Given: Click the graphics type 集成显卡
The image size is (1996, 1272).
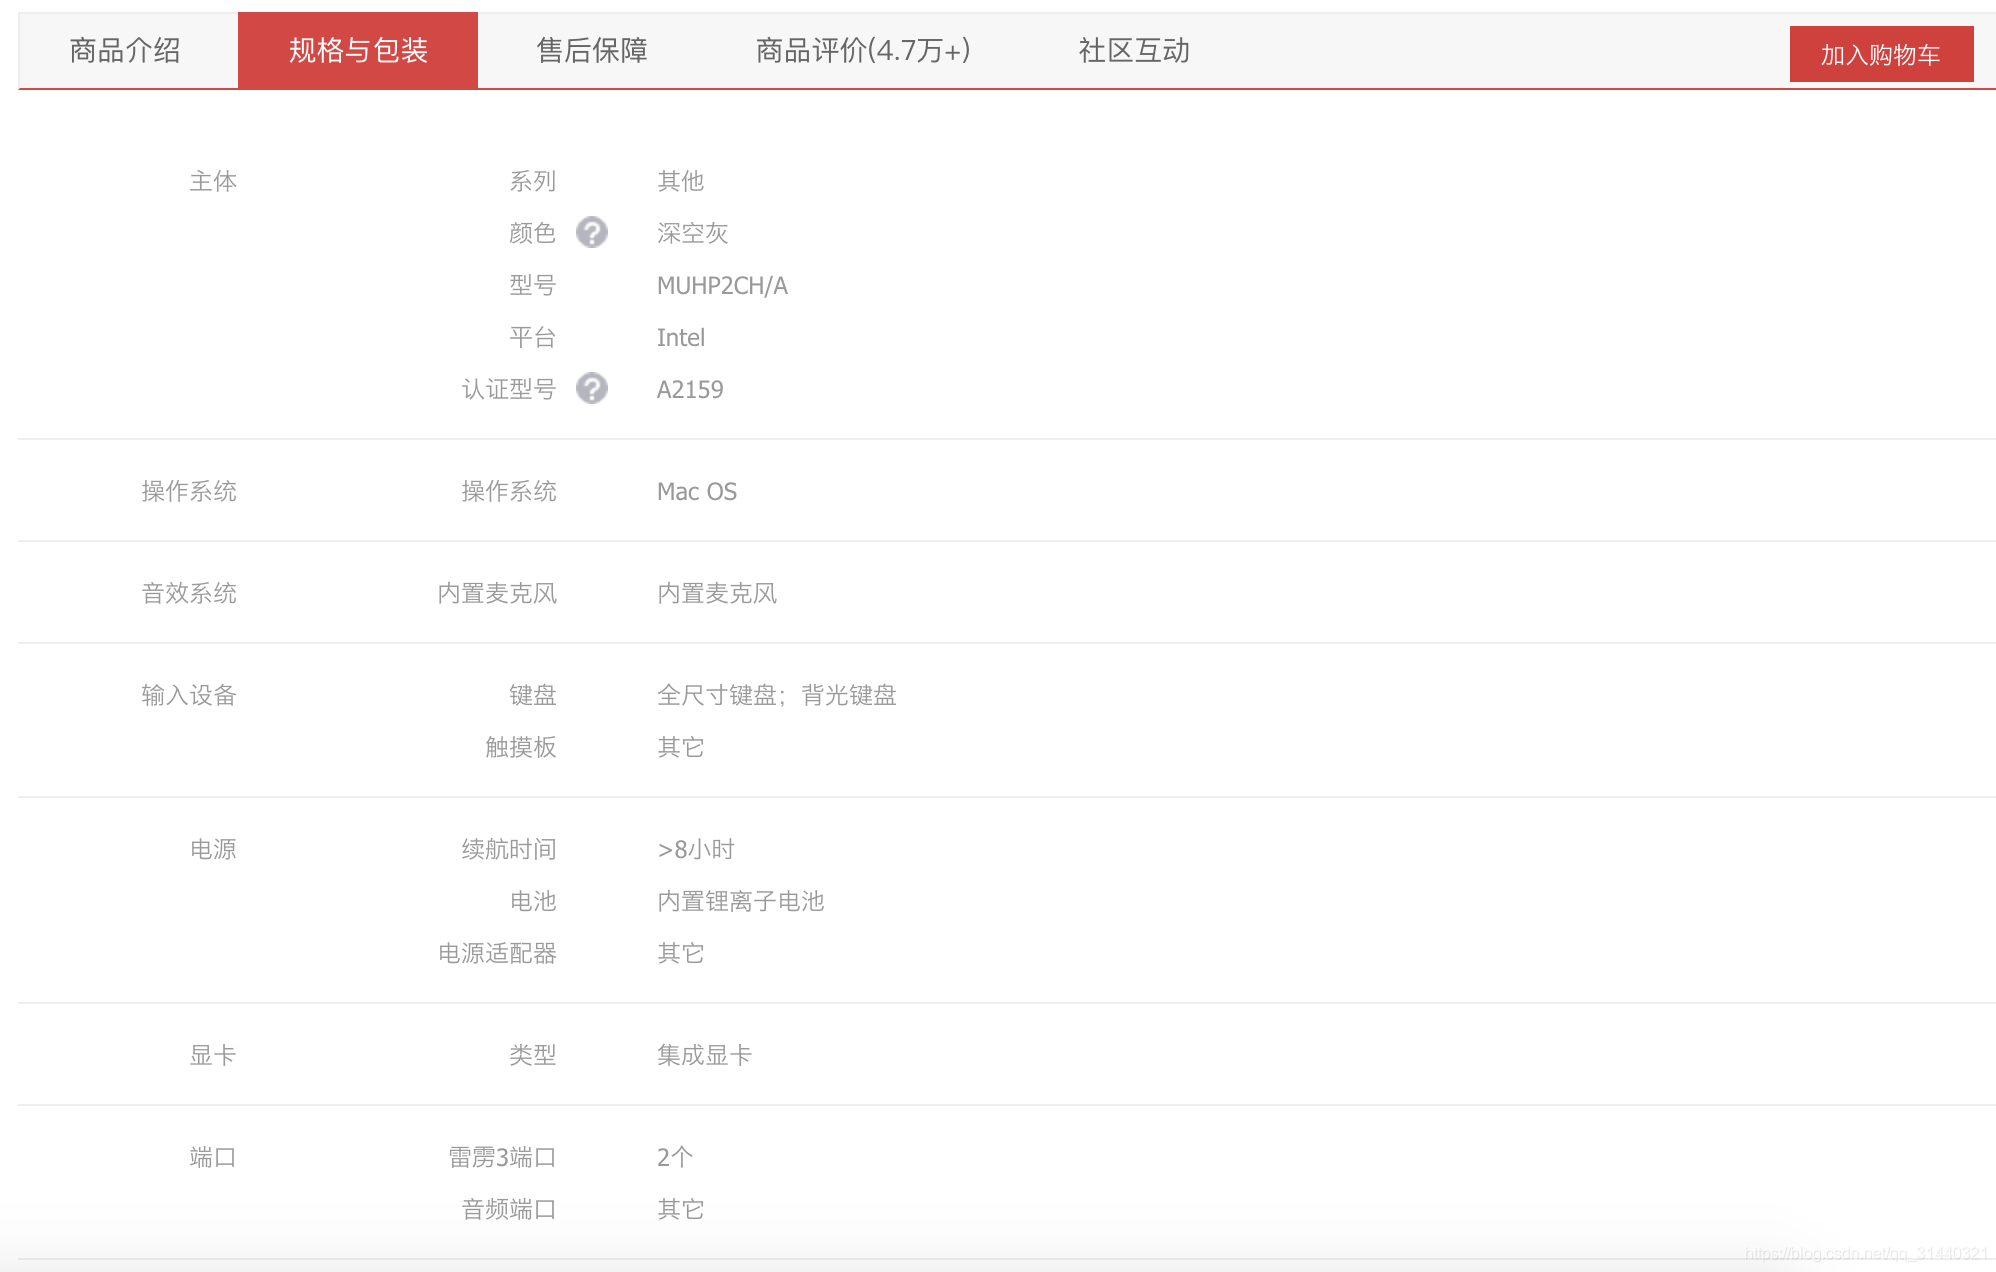Looking at the screenshot, I should tap(704, 1054).
